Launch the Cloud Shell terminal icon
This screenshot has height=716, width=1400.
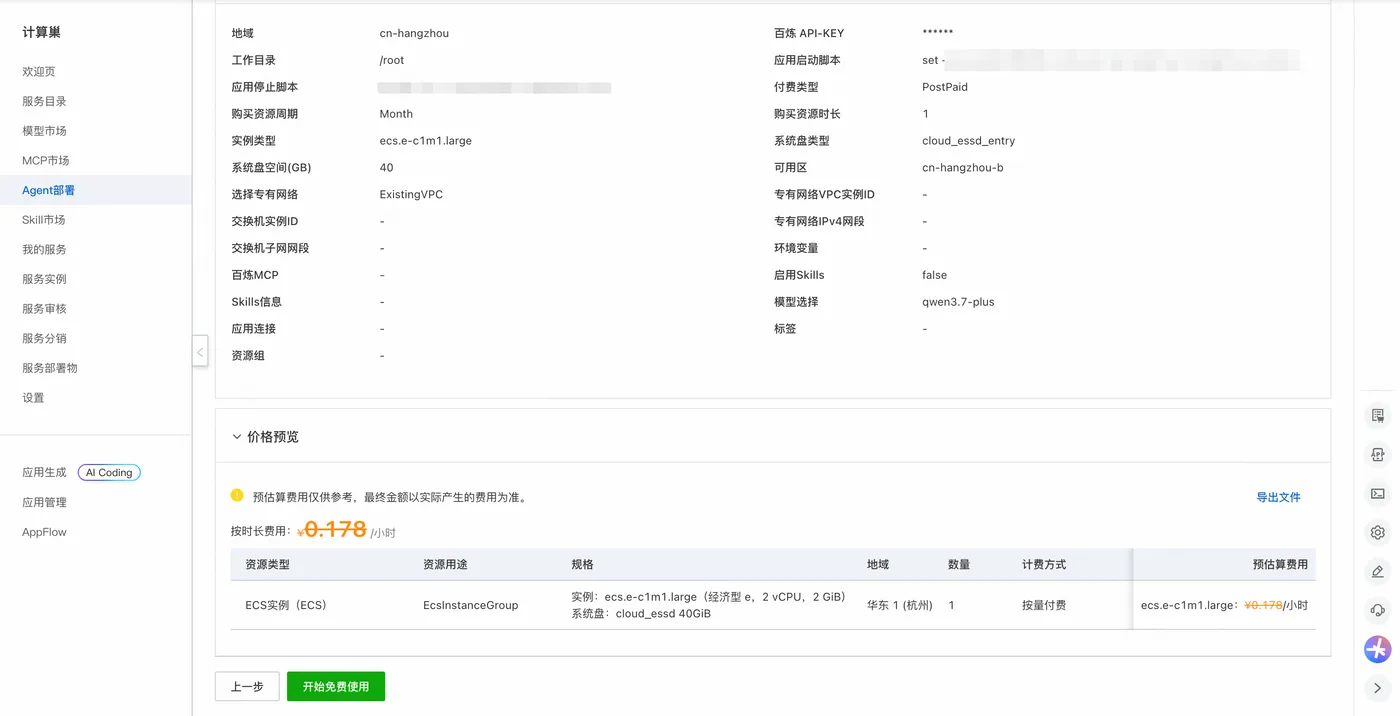coord(1377,493)
